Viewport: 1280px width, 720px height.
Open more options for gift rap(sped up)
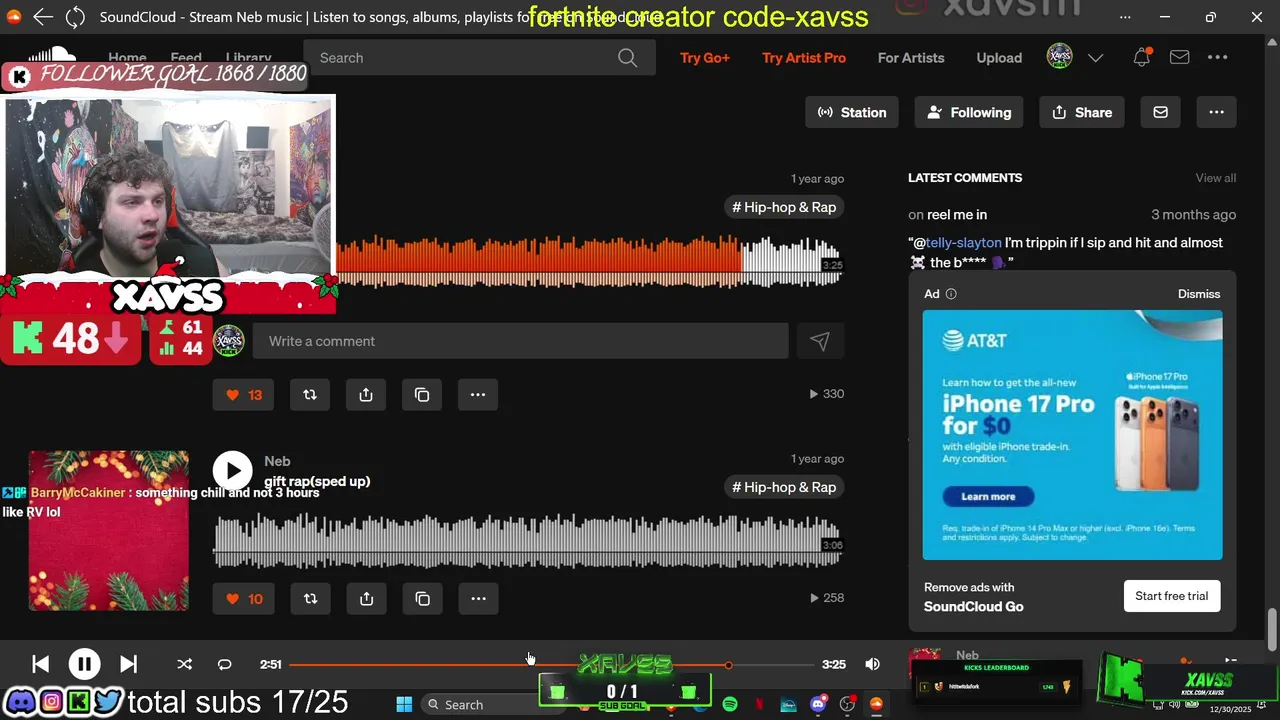[478, 598]
